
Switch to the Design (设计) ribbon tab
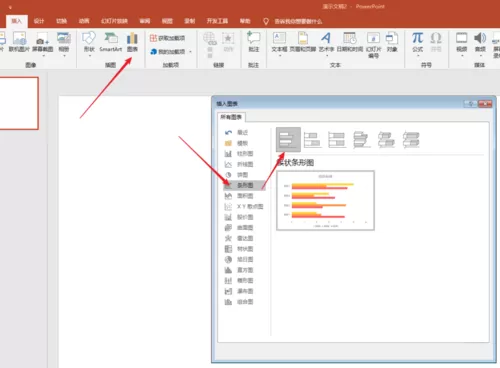(x=39, y=21)
